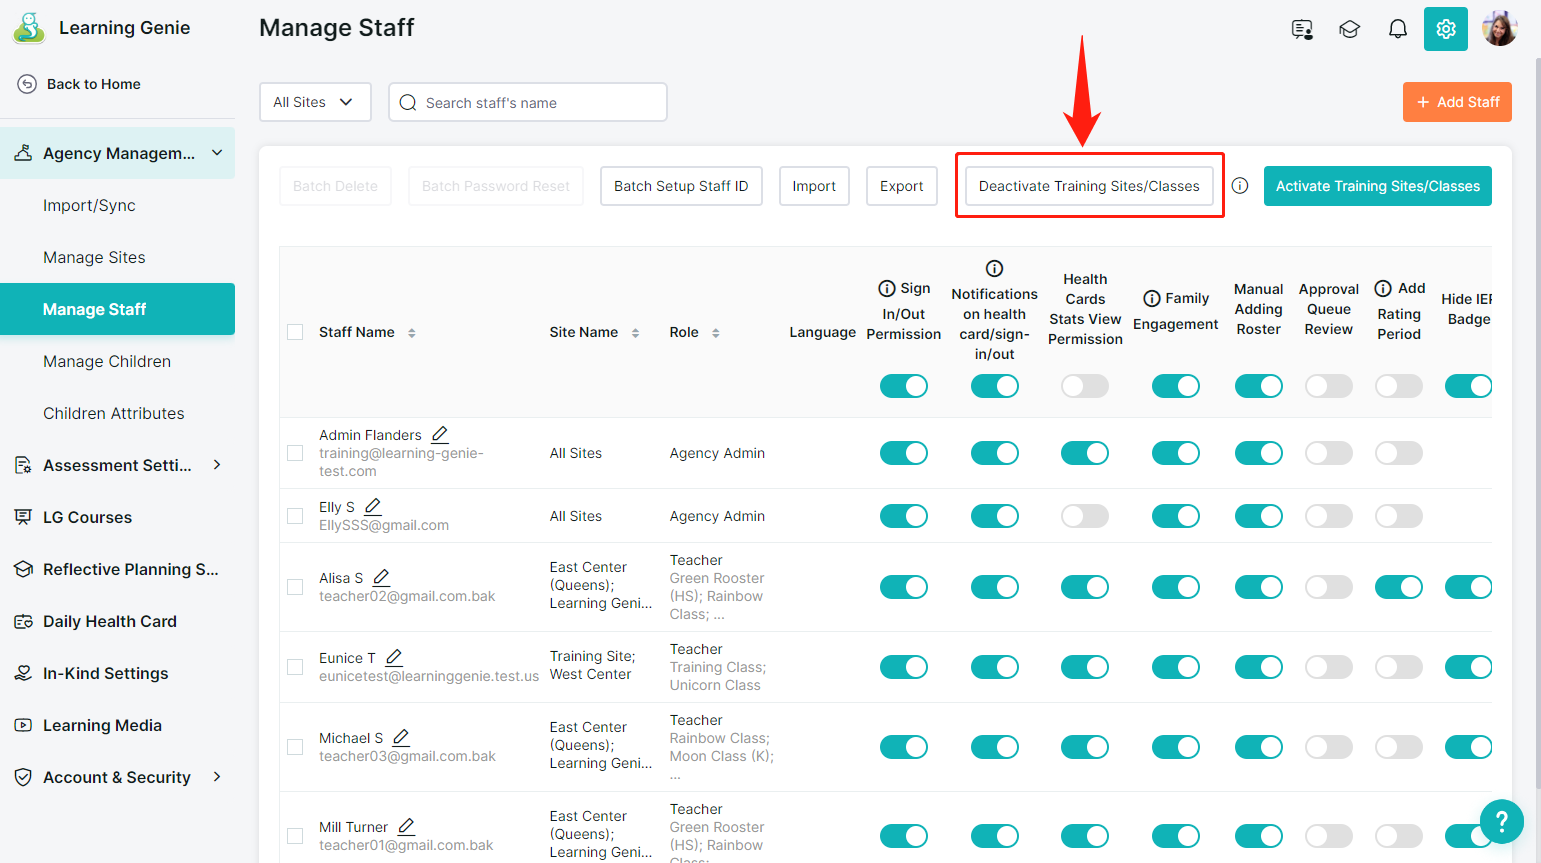Screen dimensions: 1541x863
Task: Click the notification bell icon
Action: click(1397, 29)
